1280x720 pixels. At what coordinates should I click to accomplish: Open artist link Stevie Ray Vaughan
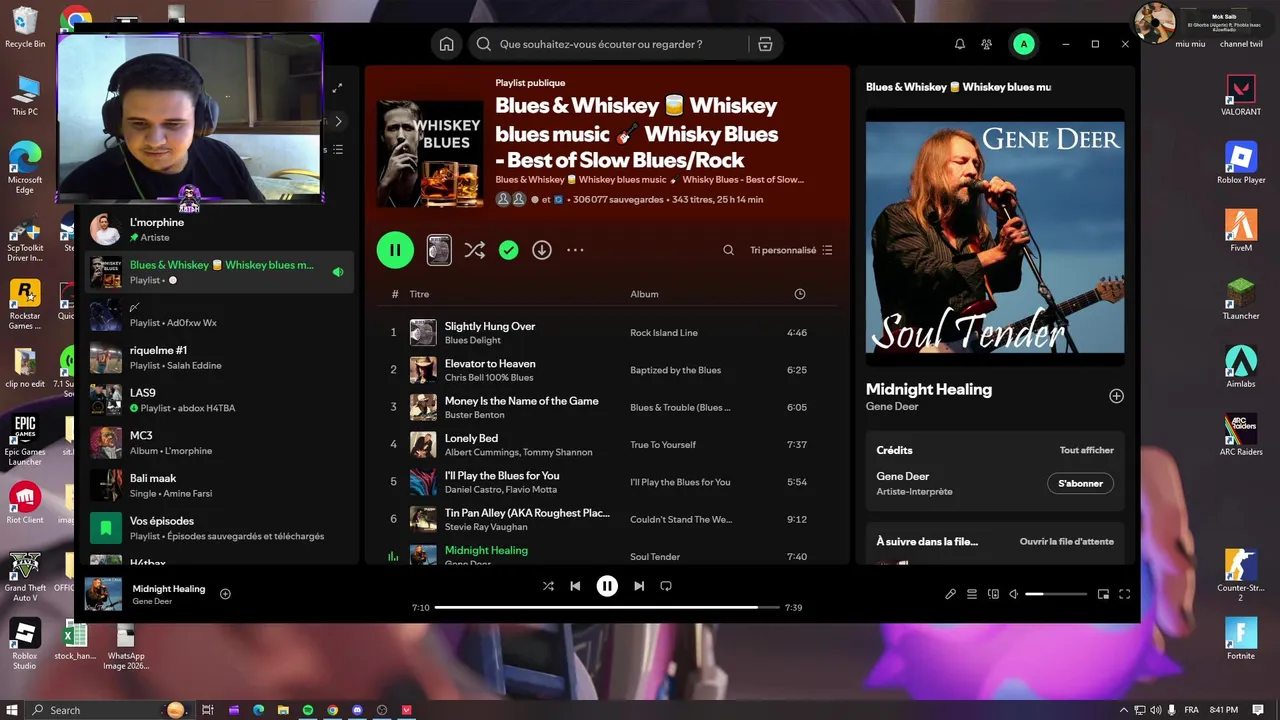pos(488,527)
